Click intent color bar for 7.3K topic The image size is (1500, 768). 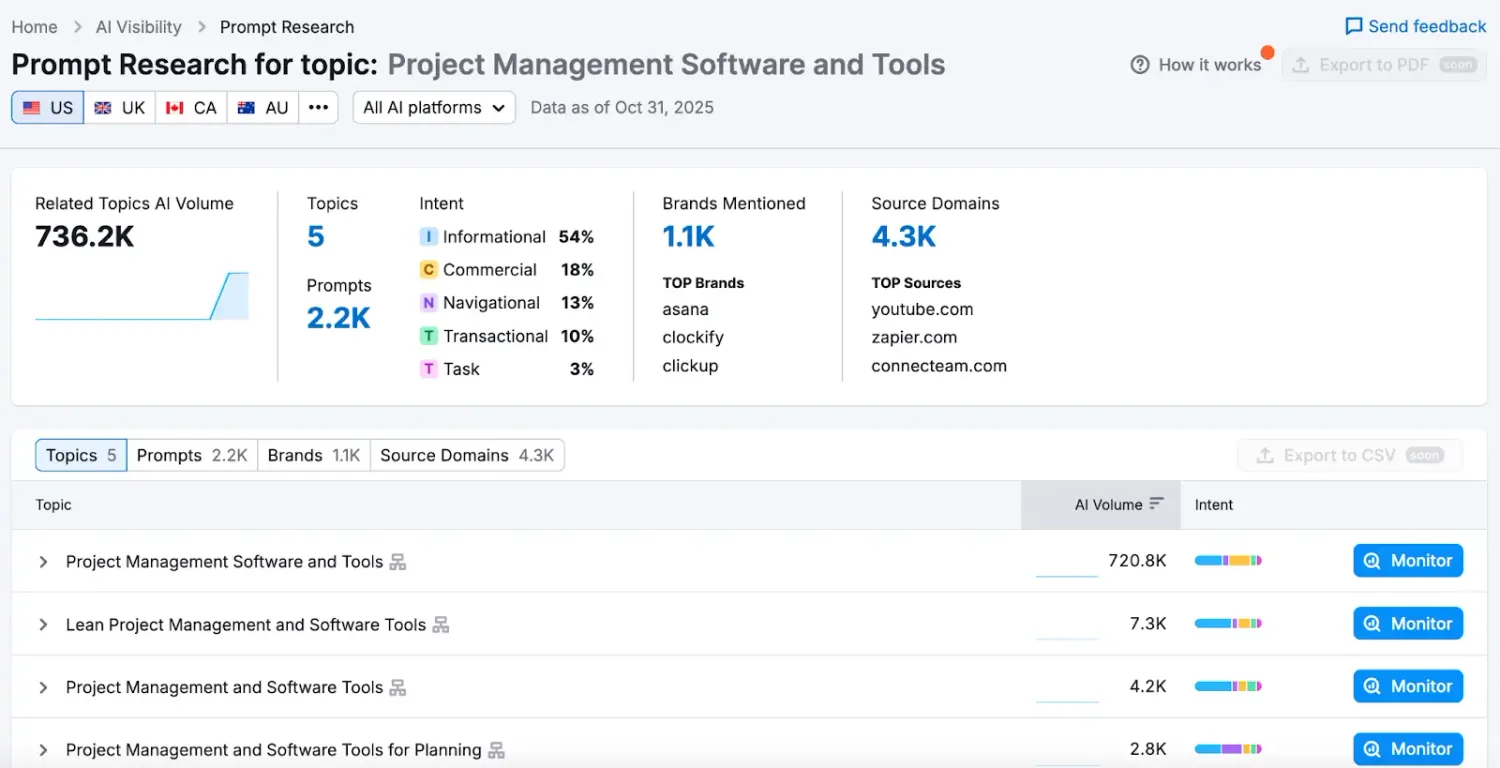pos(1228,624)
